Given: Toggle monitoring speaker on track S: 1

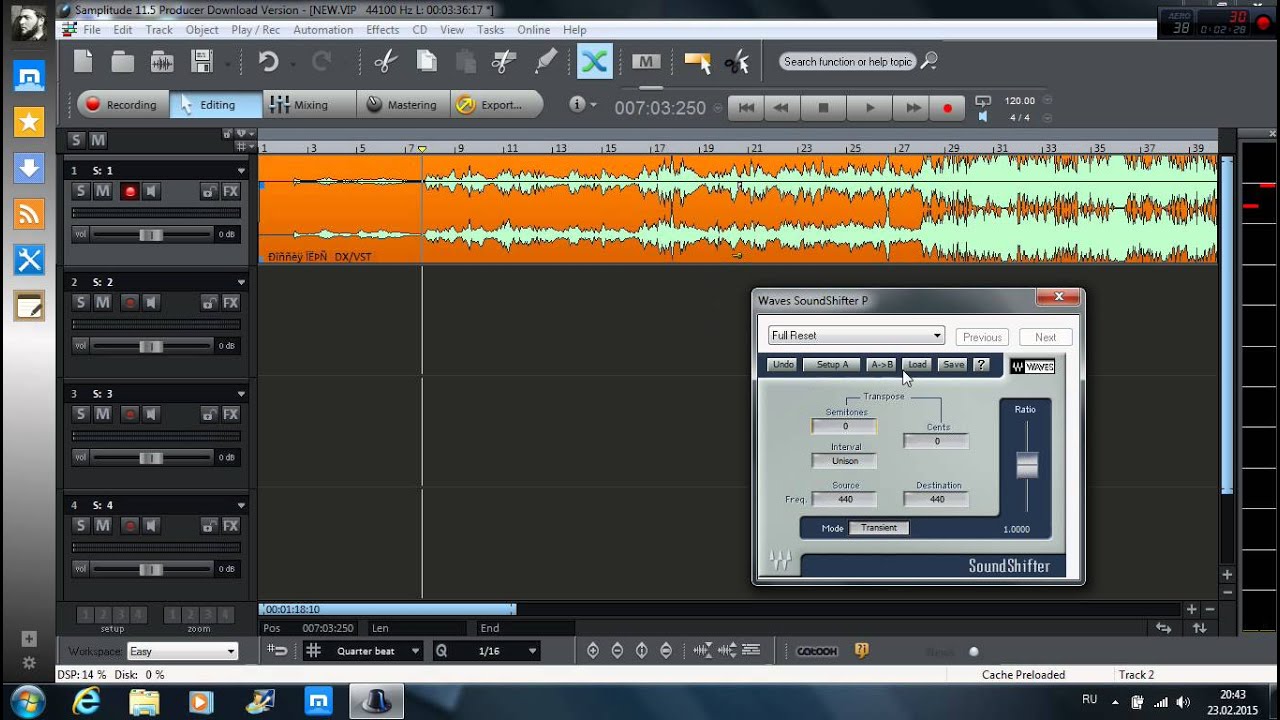Looking at the screenshot, I should click(x=151, y=191).
